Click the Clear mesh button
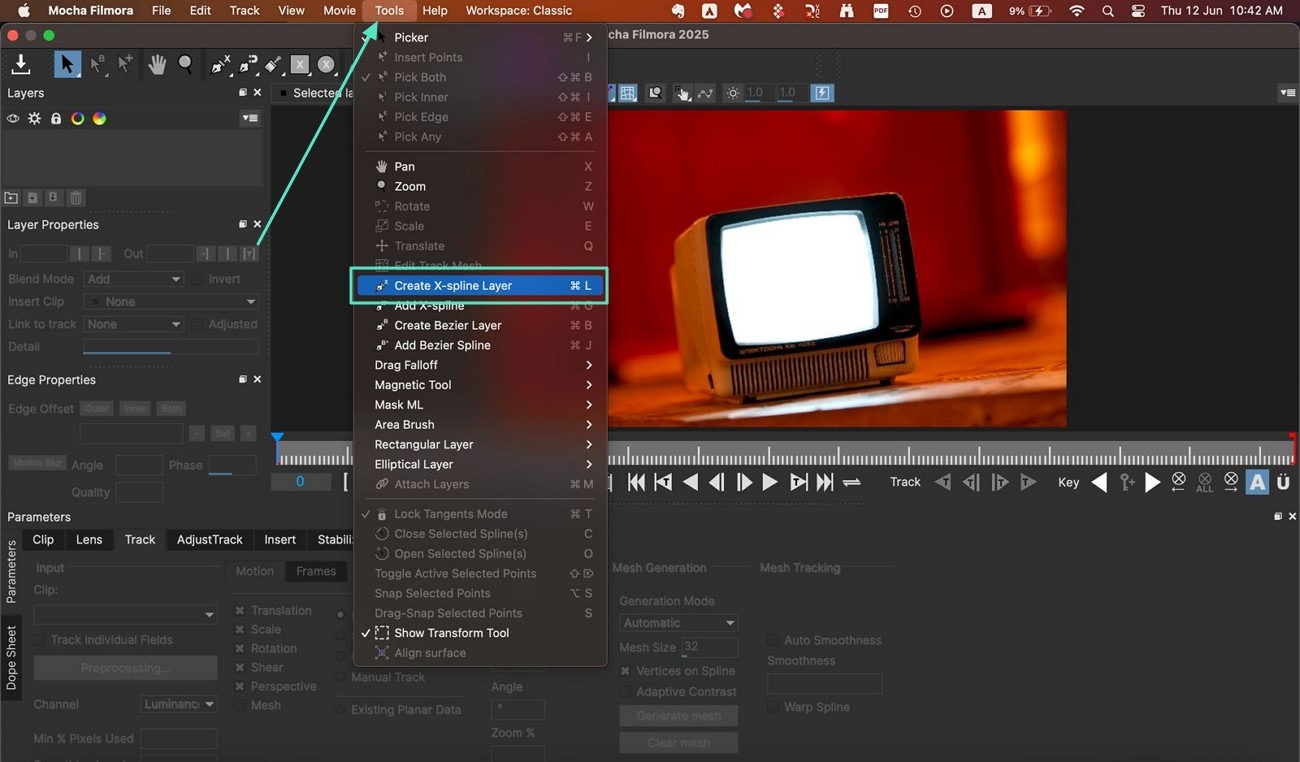 point(678,743)
